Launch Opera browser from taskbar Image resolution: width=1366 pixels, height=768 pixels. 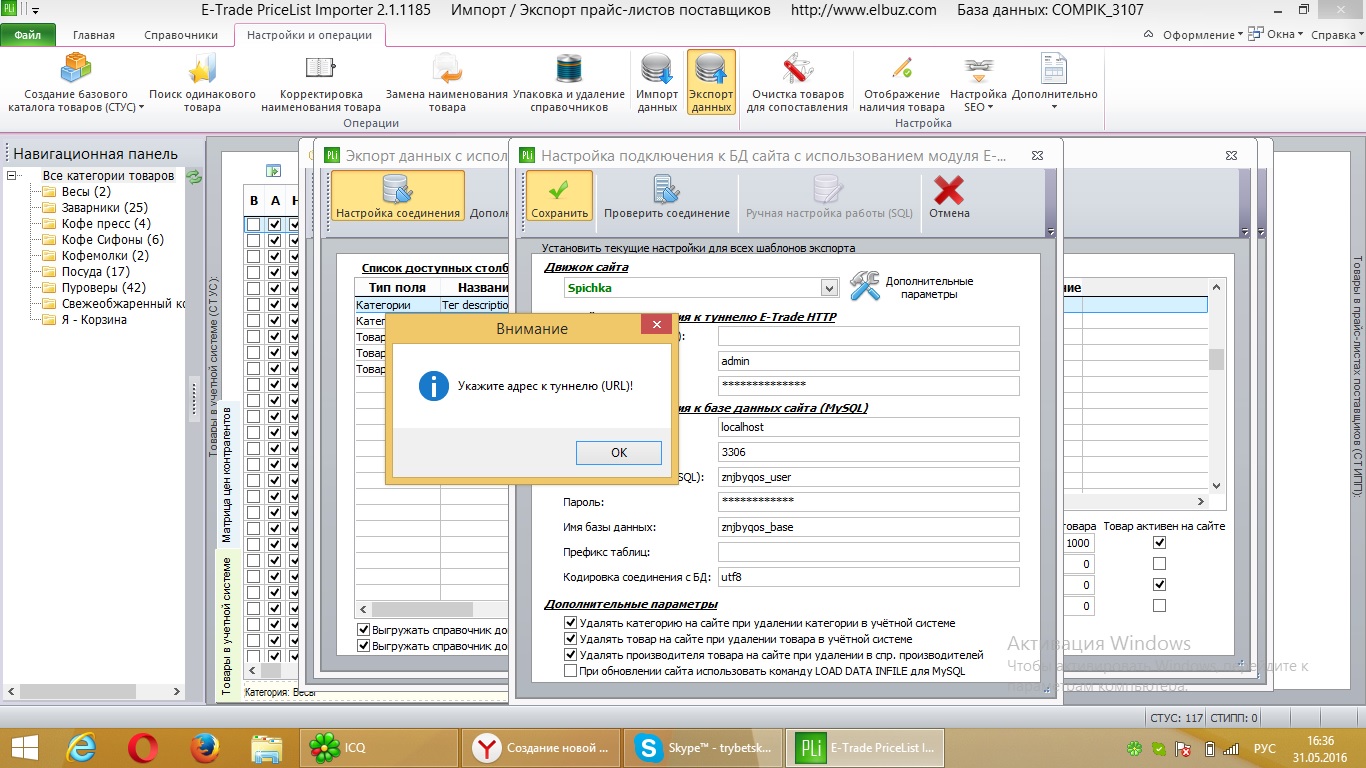143,747
